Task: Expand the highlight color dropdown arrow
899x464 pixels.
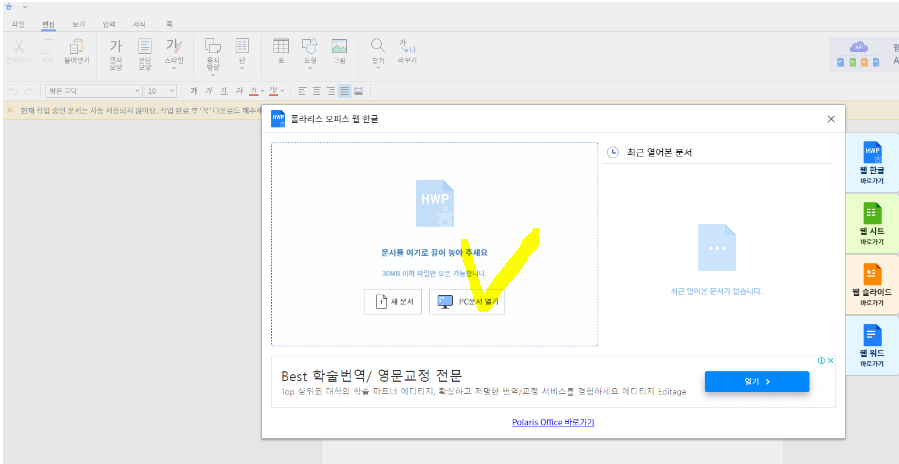Action: pyautogui.click(x=282, y=91)
